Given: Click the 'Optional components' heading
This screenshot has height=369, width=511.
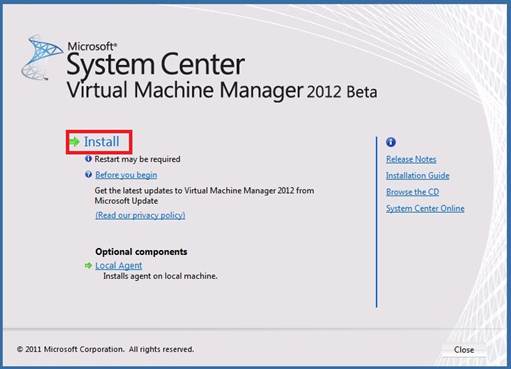Looking at the screenshot, I should click(x=141, y=252).
